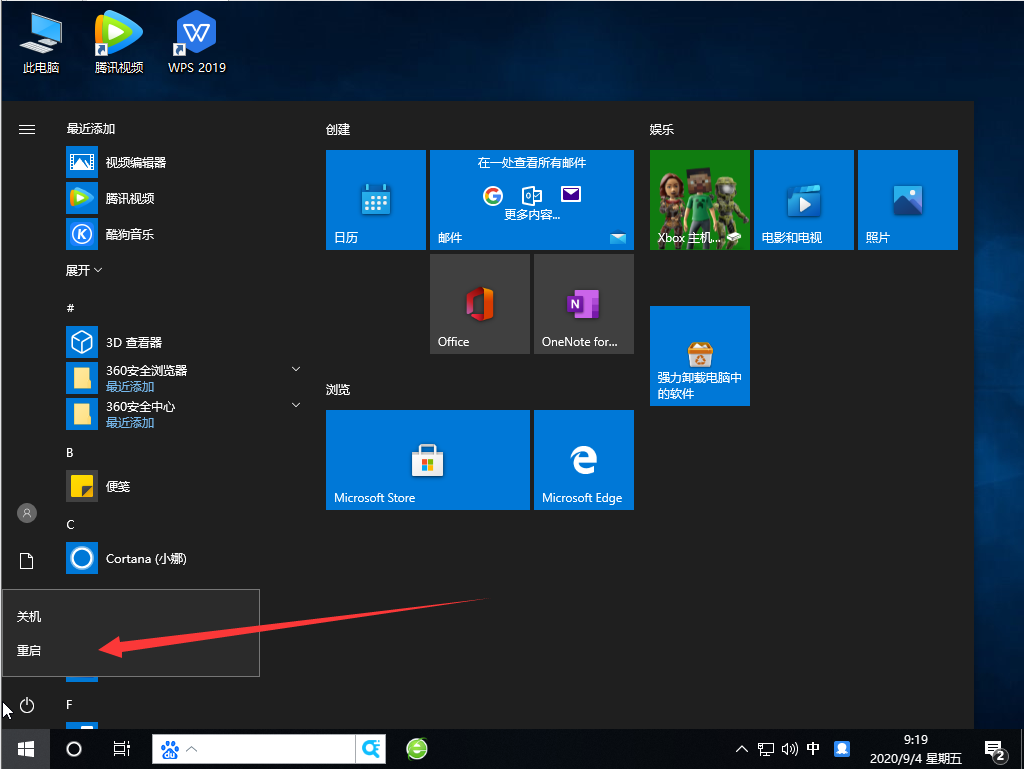Image resolution: width=1024 pixels, height=769 pixels.
Task: Open the volume control in the system tray
Action: click(x=790, y=748)
